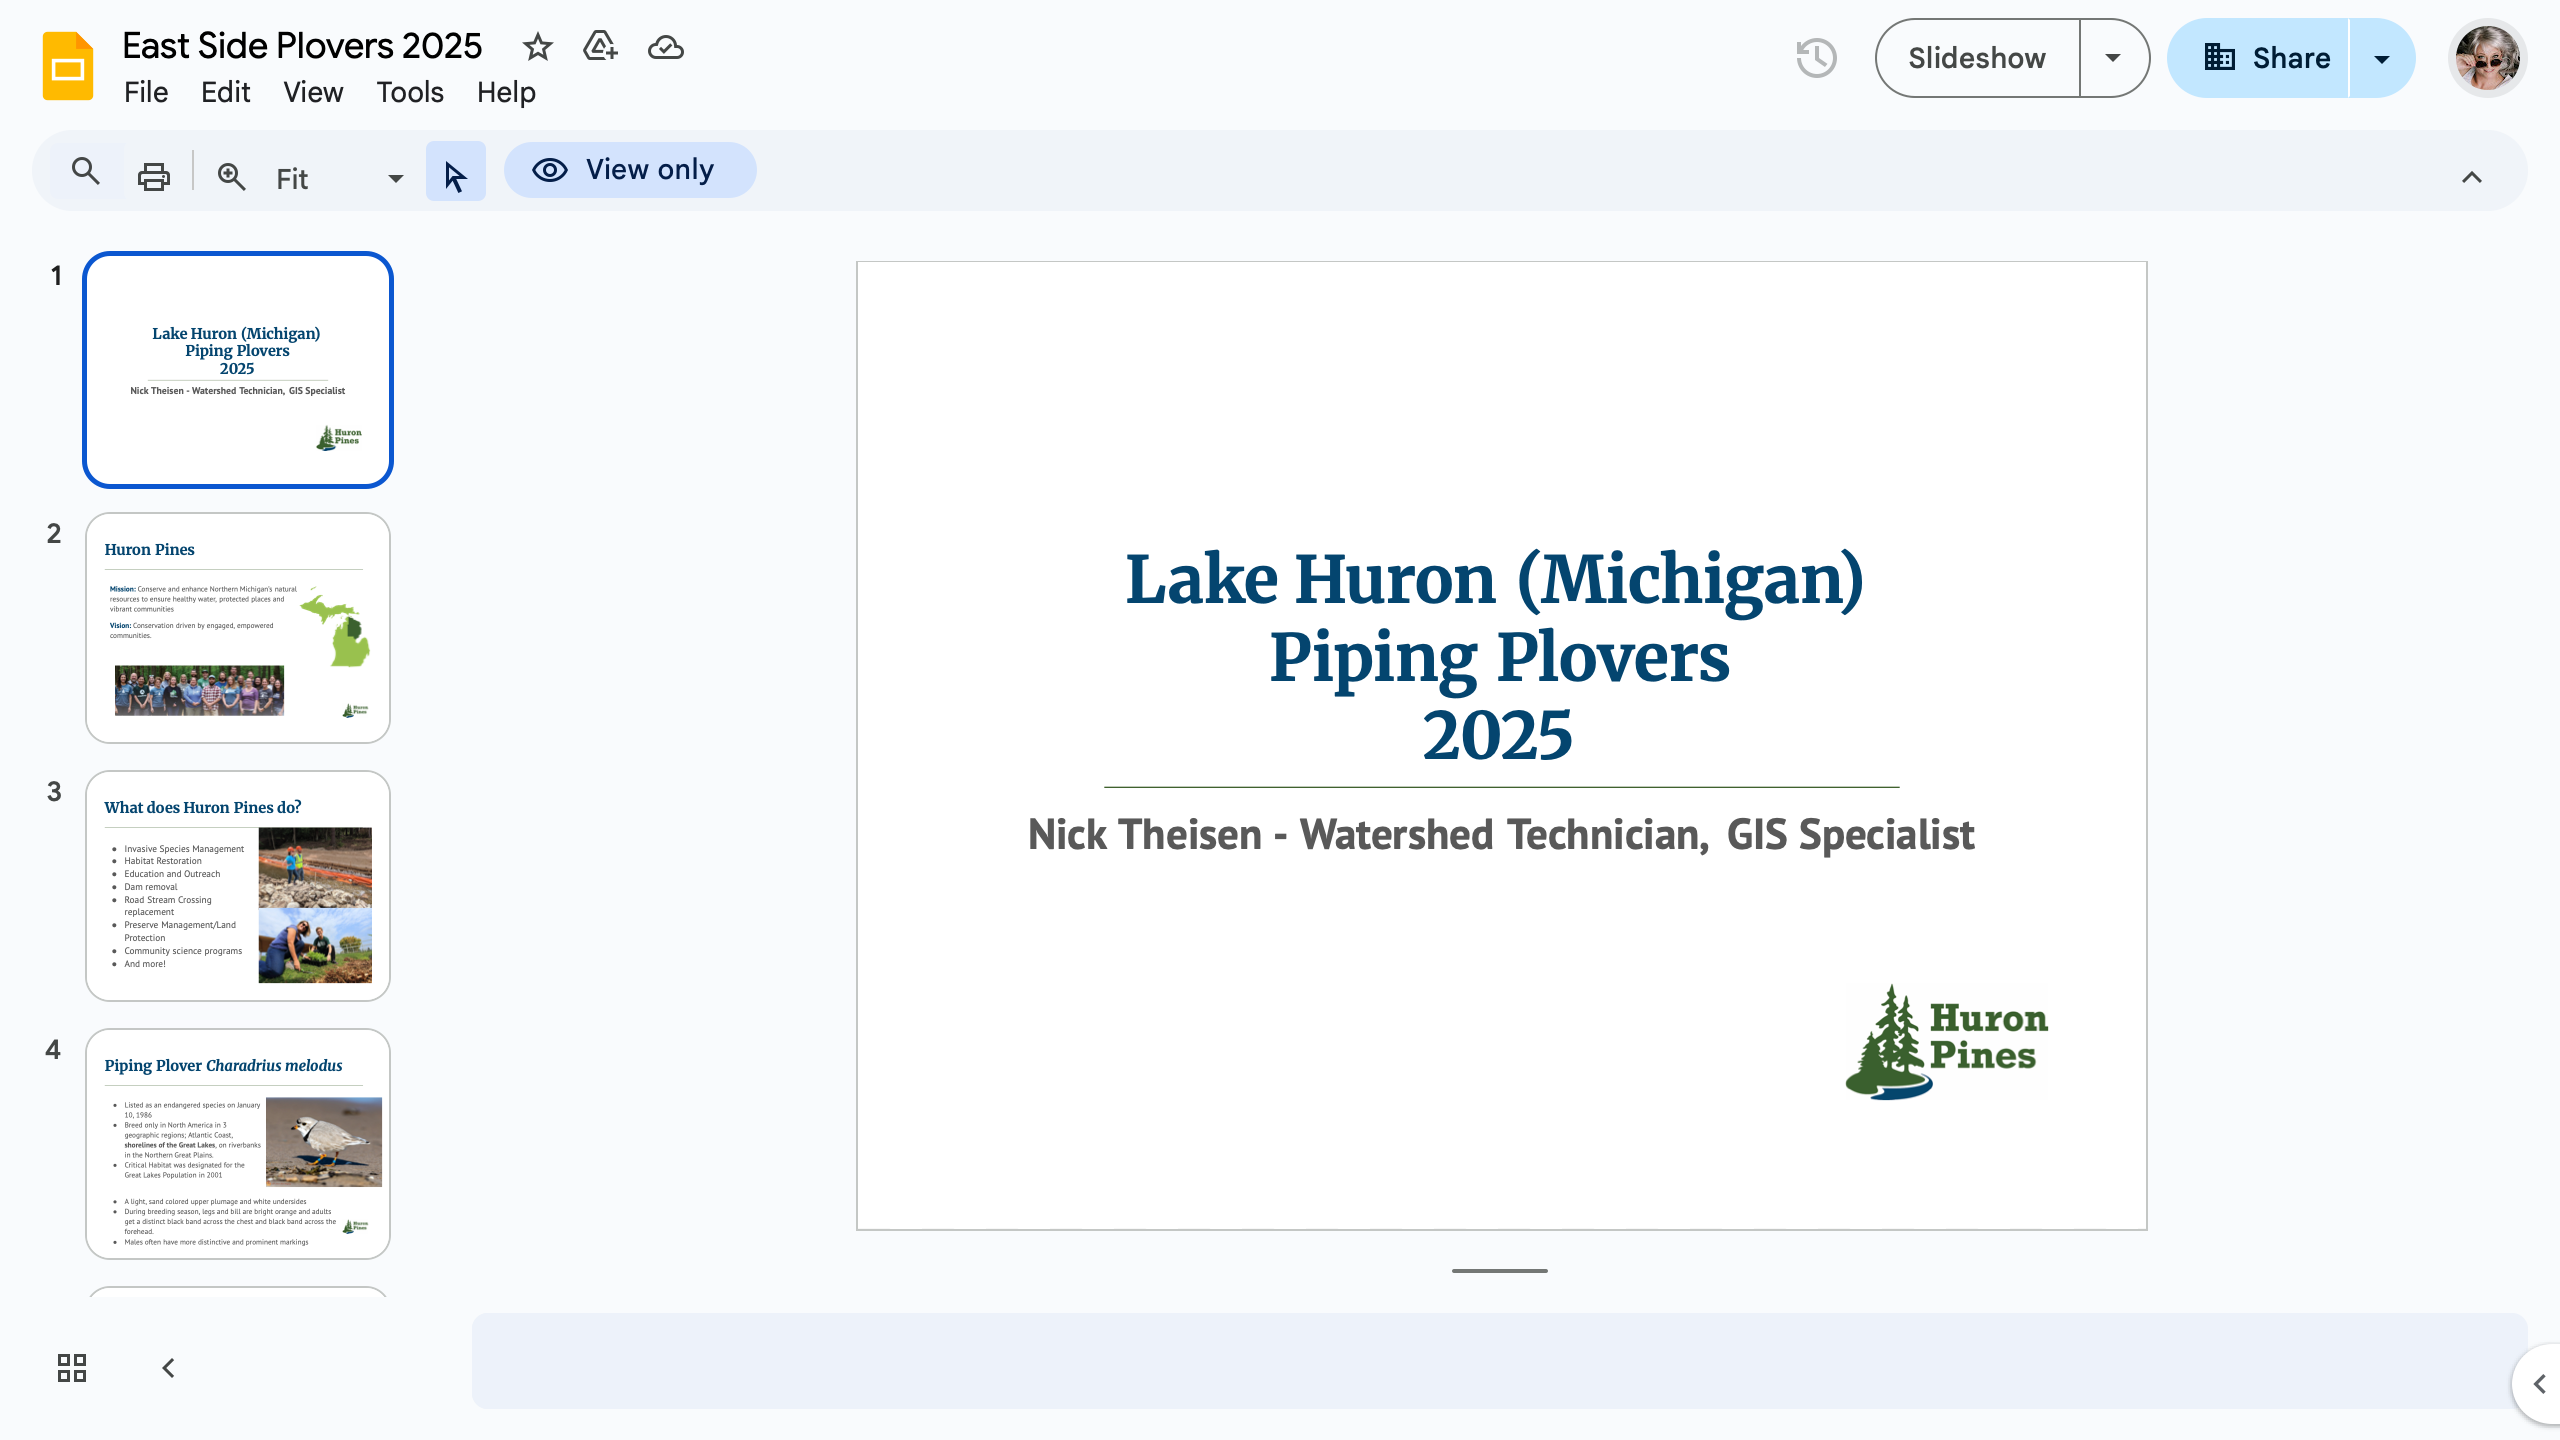Open version history clock icon

point(1816,58)
